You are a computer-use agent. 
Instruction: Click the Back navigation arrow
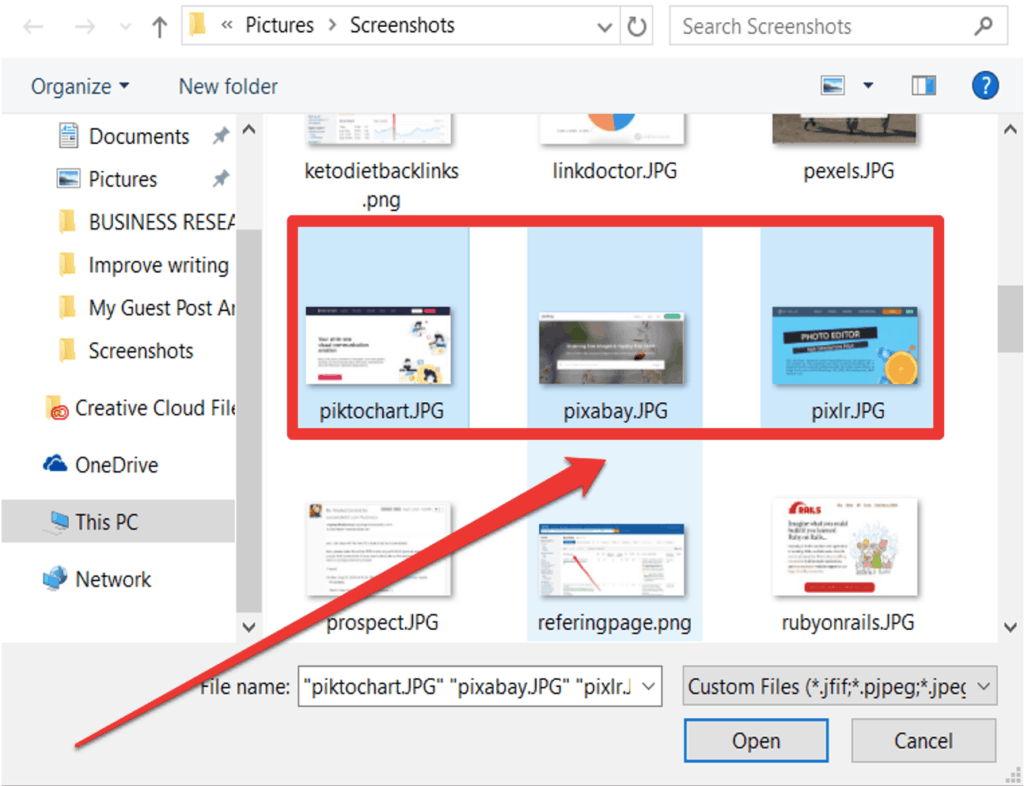click(33, 27)
